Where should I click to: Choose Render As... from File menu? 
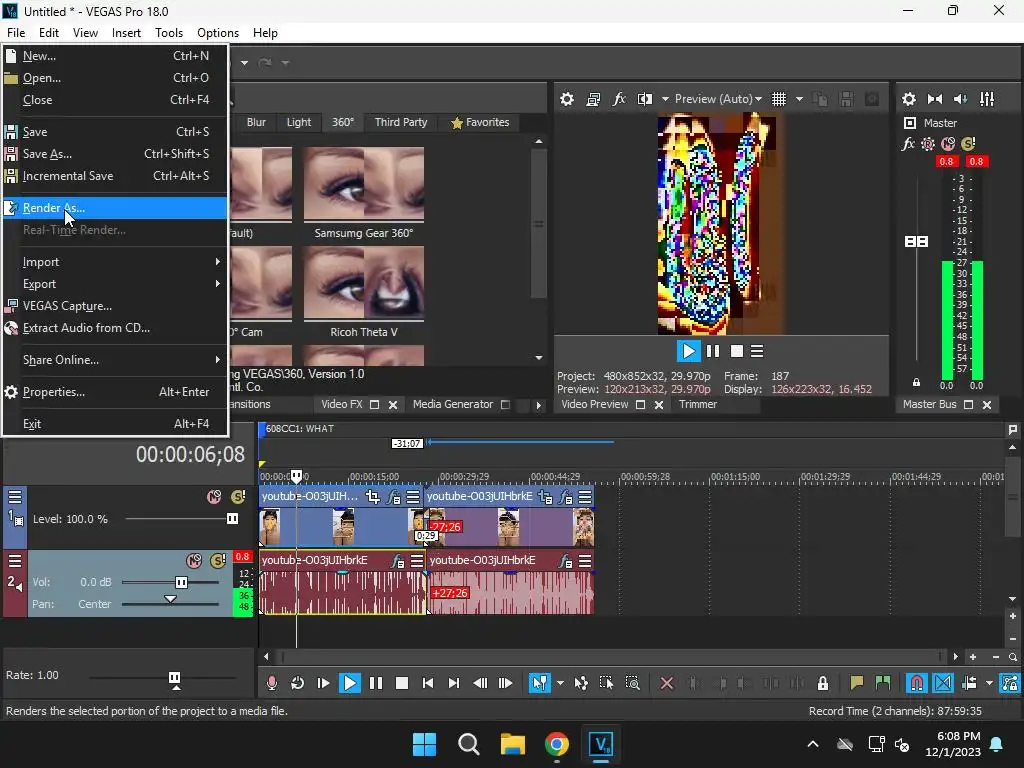(54, 208)
